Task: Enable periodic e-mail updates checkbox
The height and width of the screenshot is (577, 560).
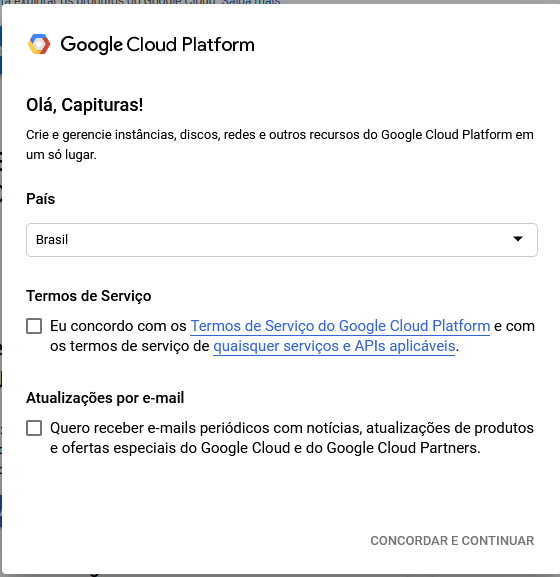Action: (34, 428)
